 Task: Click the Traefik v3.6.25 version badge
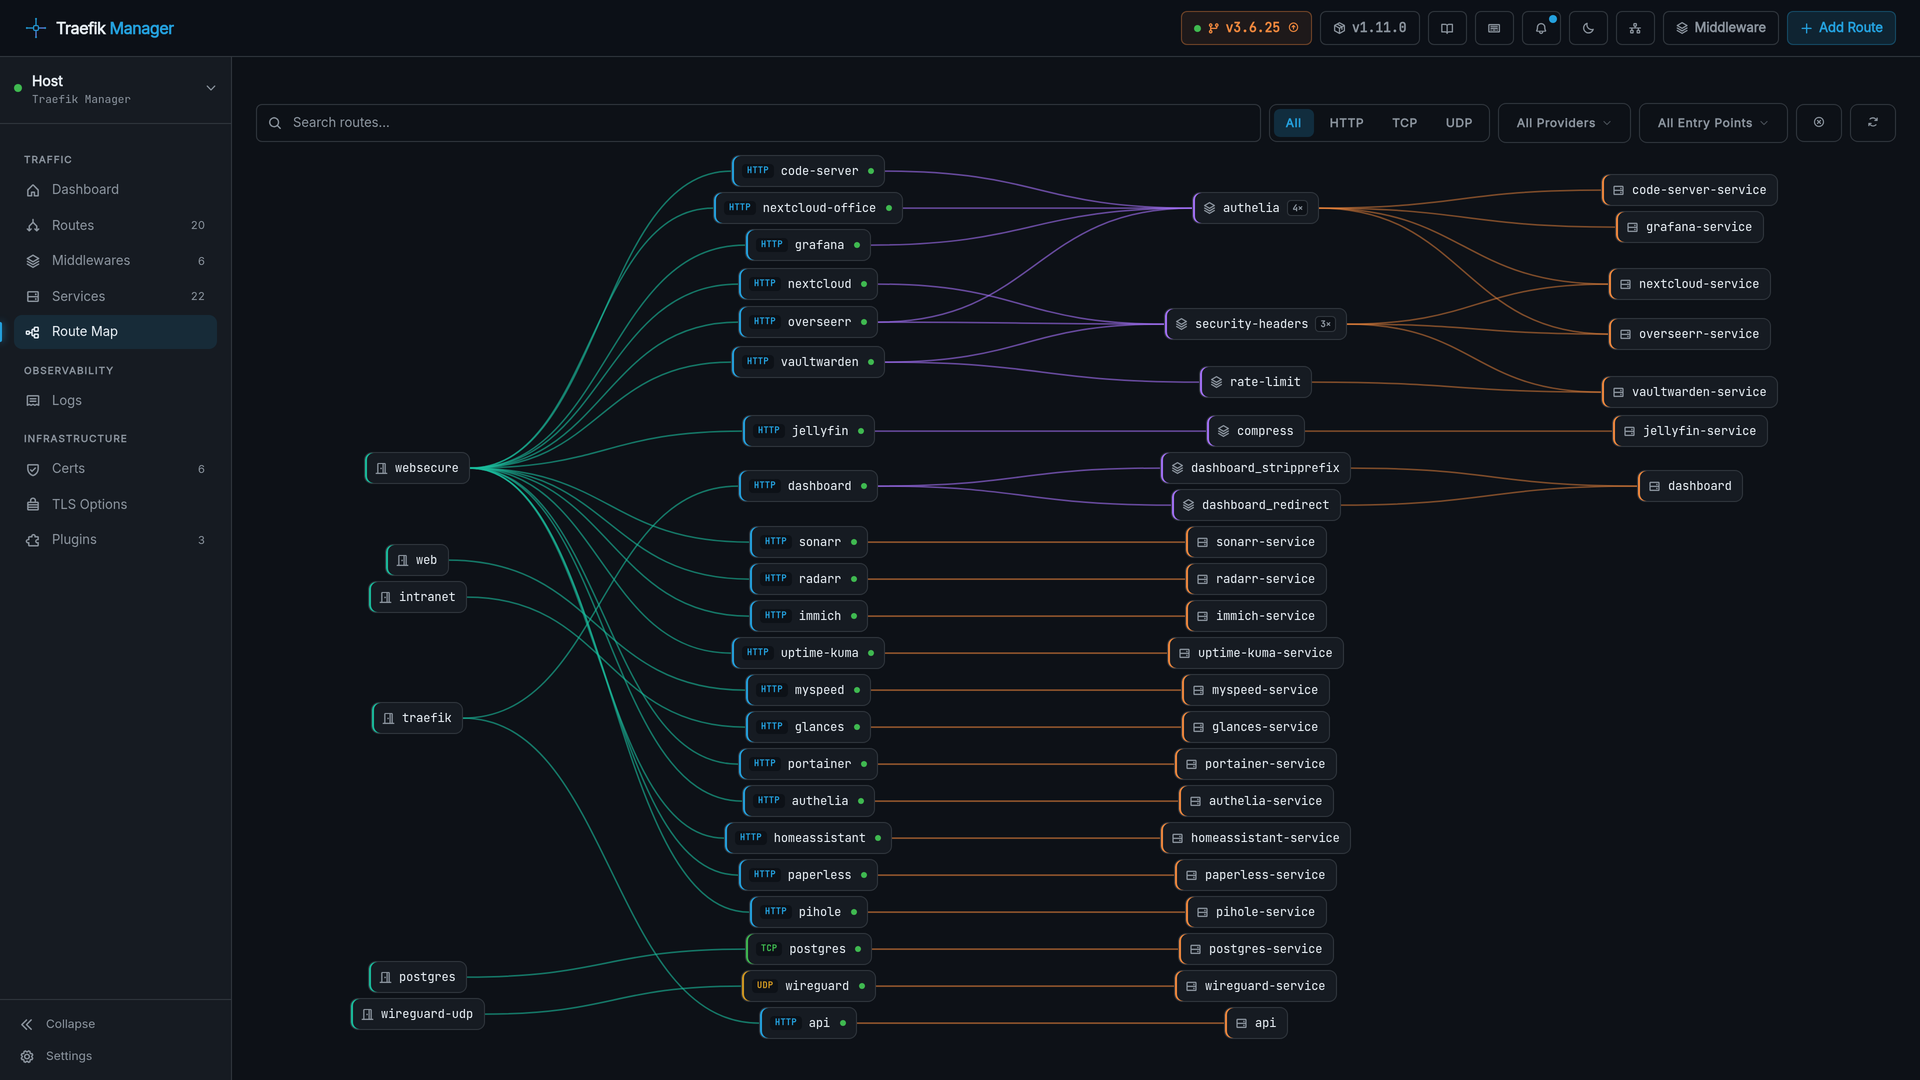[1246, 28]
